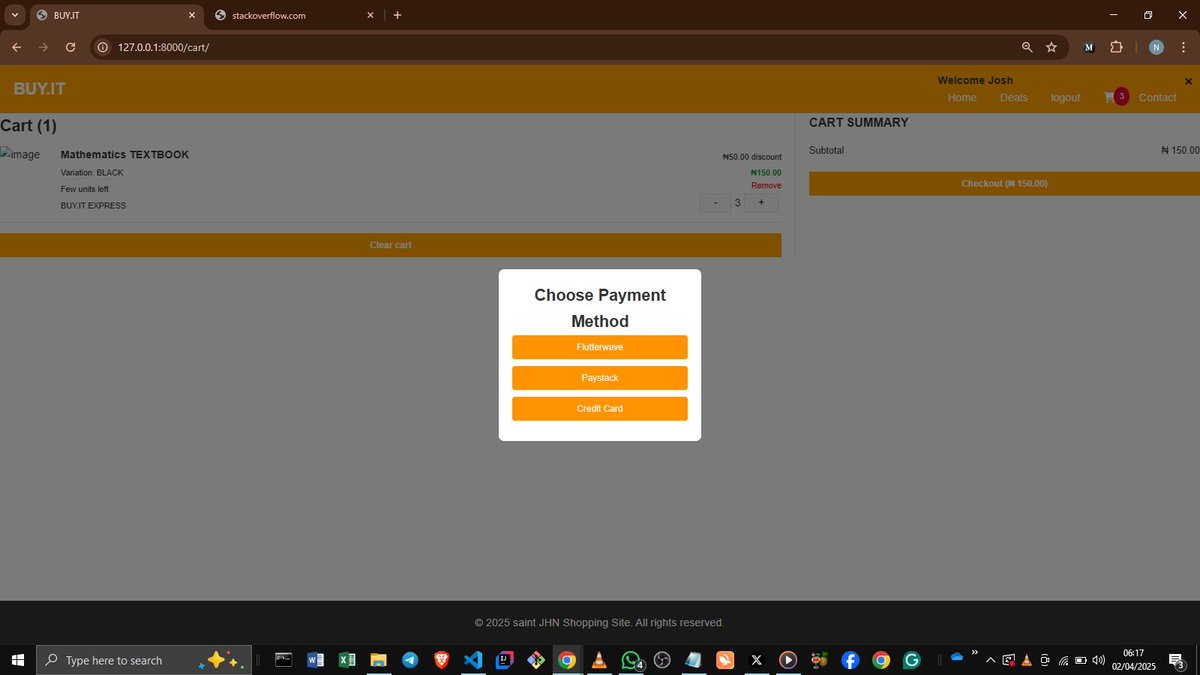Screen dimensions: 1200x675
Task: Open the zoom magnifier icon in address bar
Action: click(x=1027, y=47)
